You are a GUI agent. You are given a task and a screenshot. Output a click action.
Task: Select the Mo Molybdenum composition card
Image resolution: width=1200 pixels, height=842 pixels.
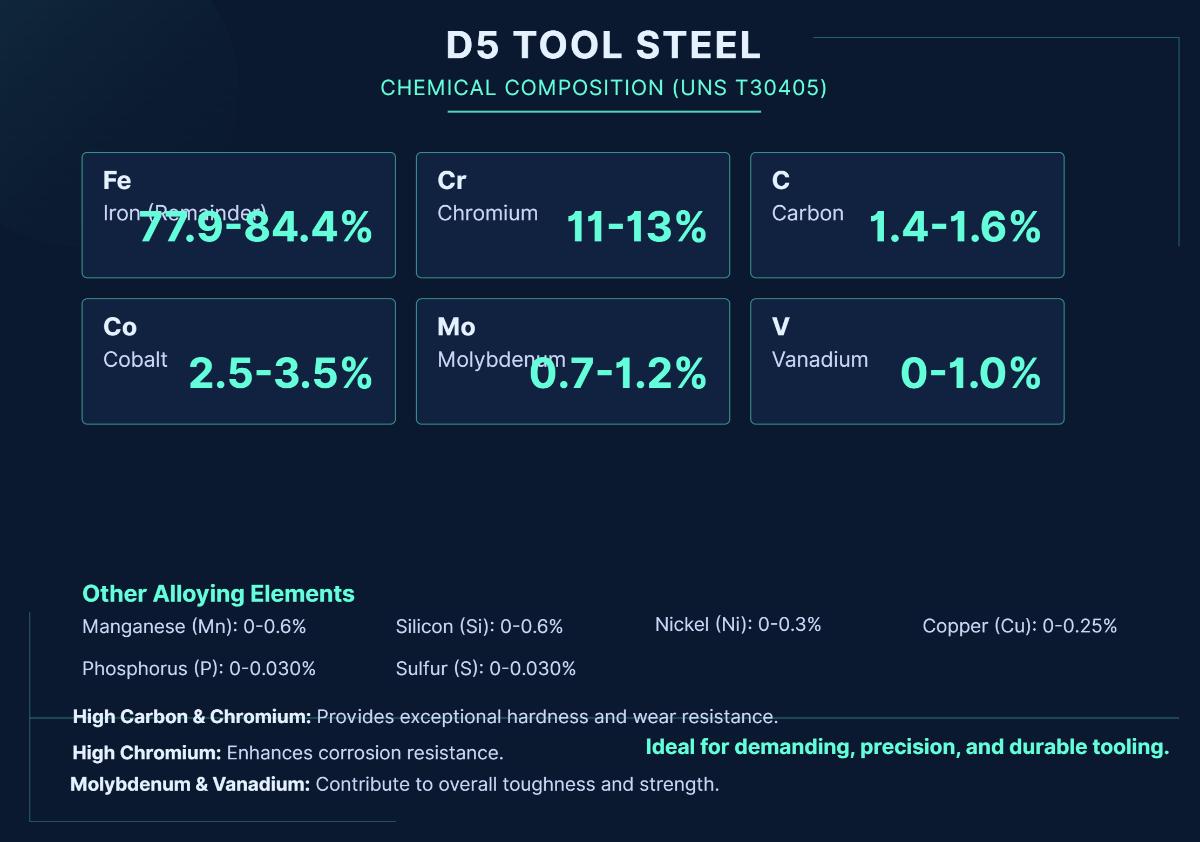(x=572, y=361)
